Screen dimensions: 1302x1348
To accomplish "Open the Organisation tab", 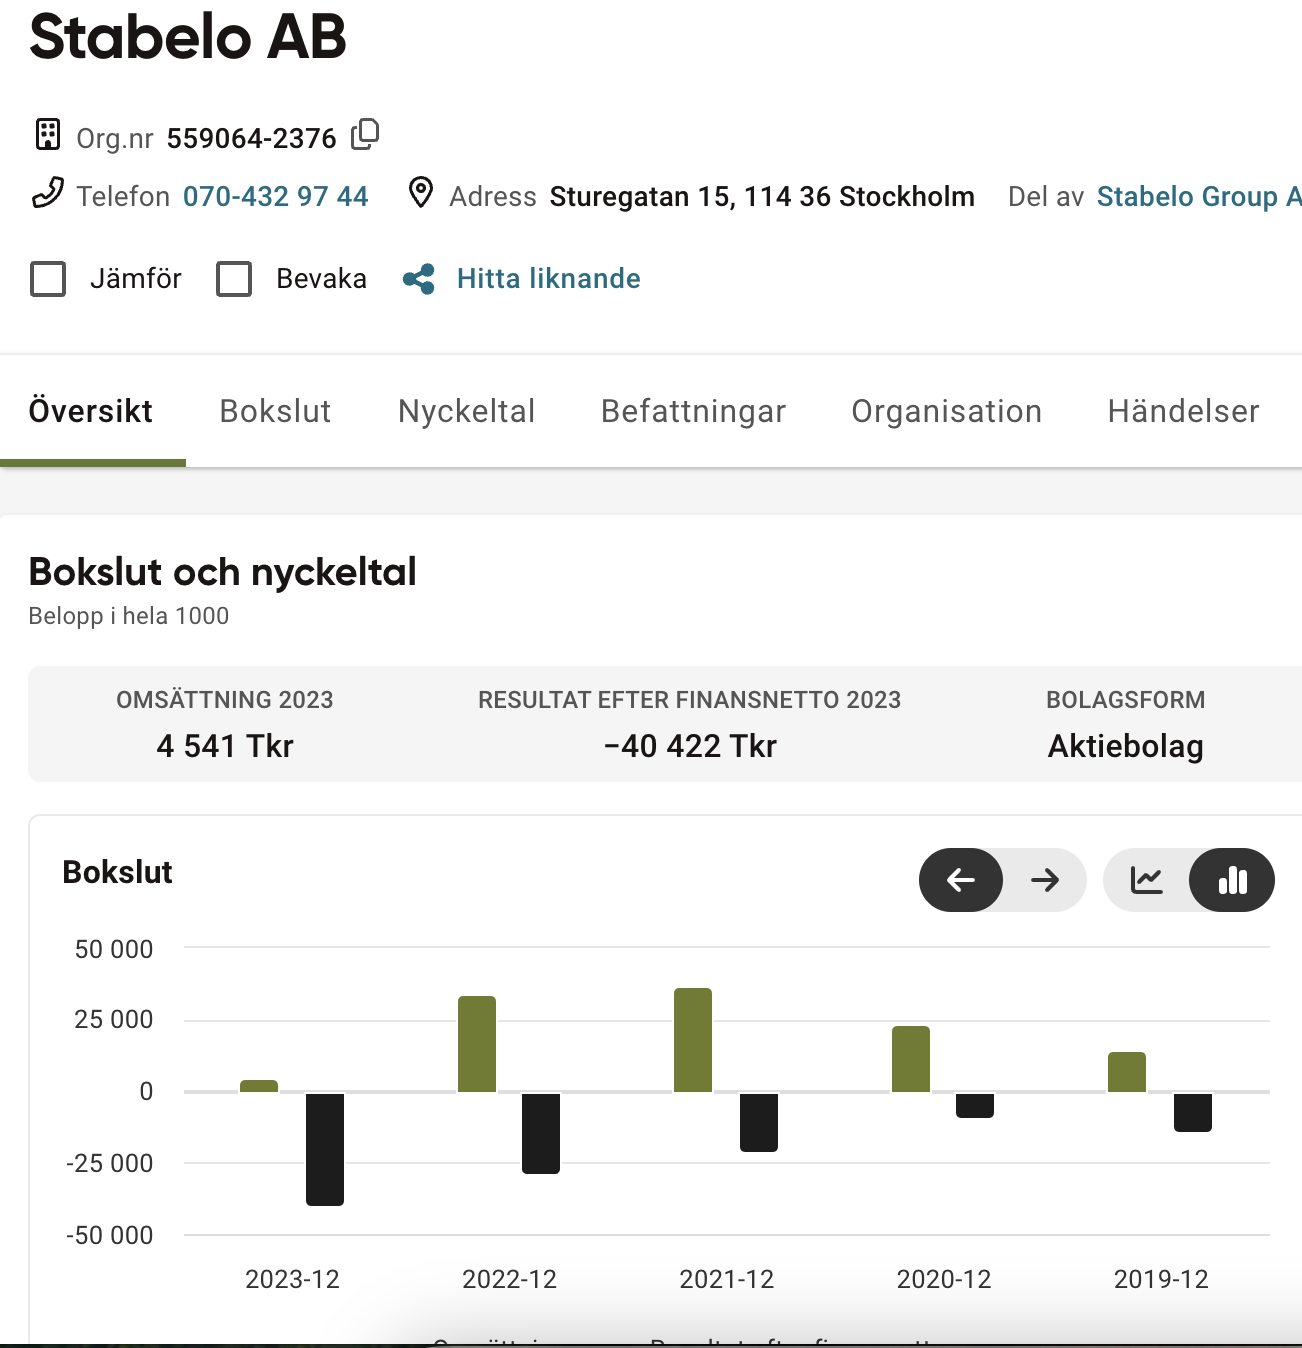I will point(946,411).
